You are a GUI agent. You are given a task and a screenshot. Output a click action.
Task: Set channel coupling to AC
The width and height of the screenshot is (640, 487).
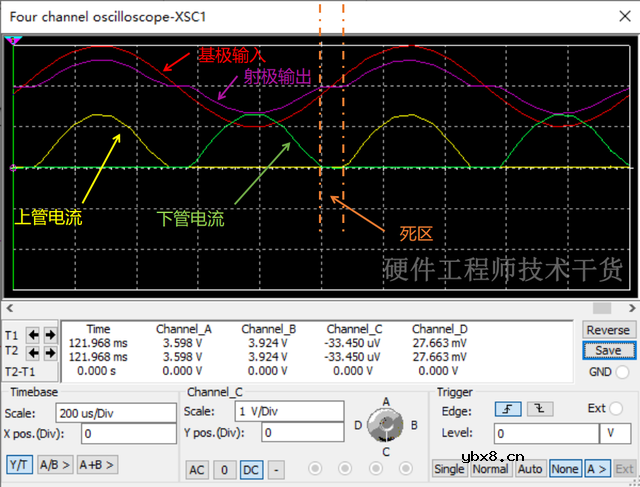pyautogui.click(x=196, y=469)
